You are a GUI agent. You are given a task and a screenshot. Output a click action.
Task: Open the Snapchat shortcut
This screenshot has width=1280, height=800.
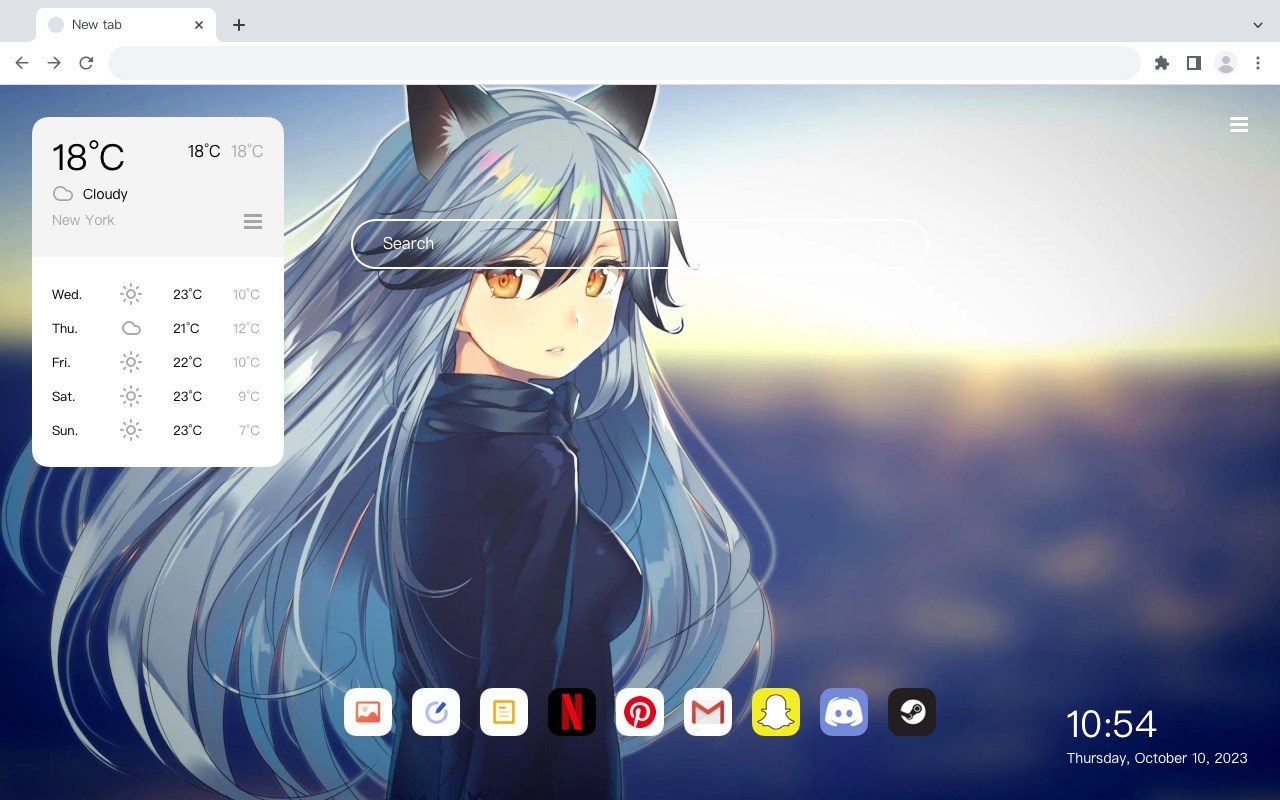pyautogui.click(x=776, y=712)
